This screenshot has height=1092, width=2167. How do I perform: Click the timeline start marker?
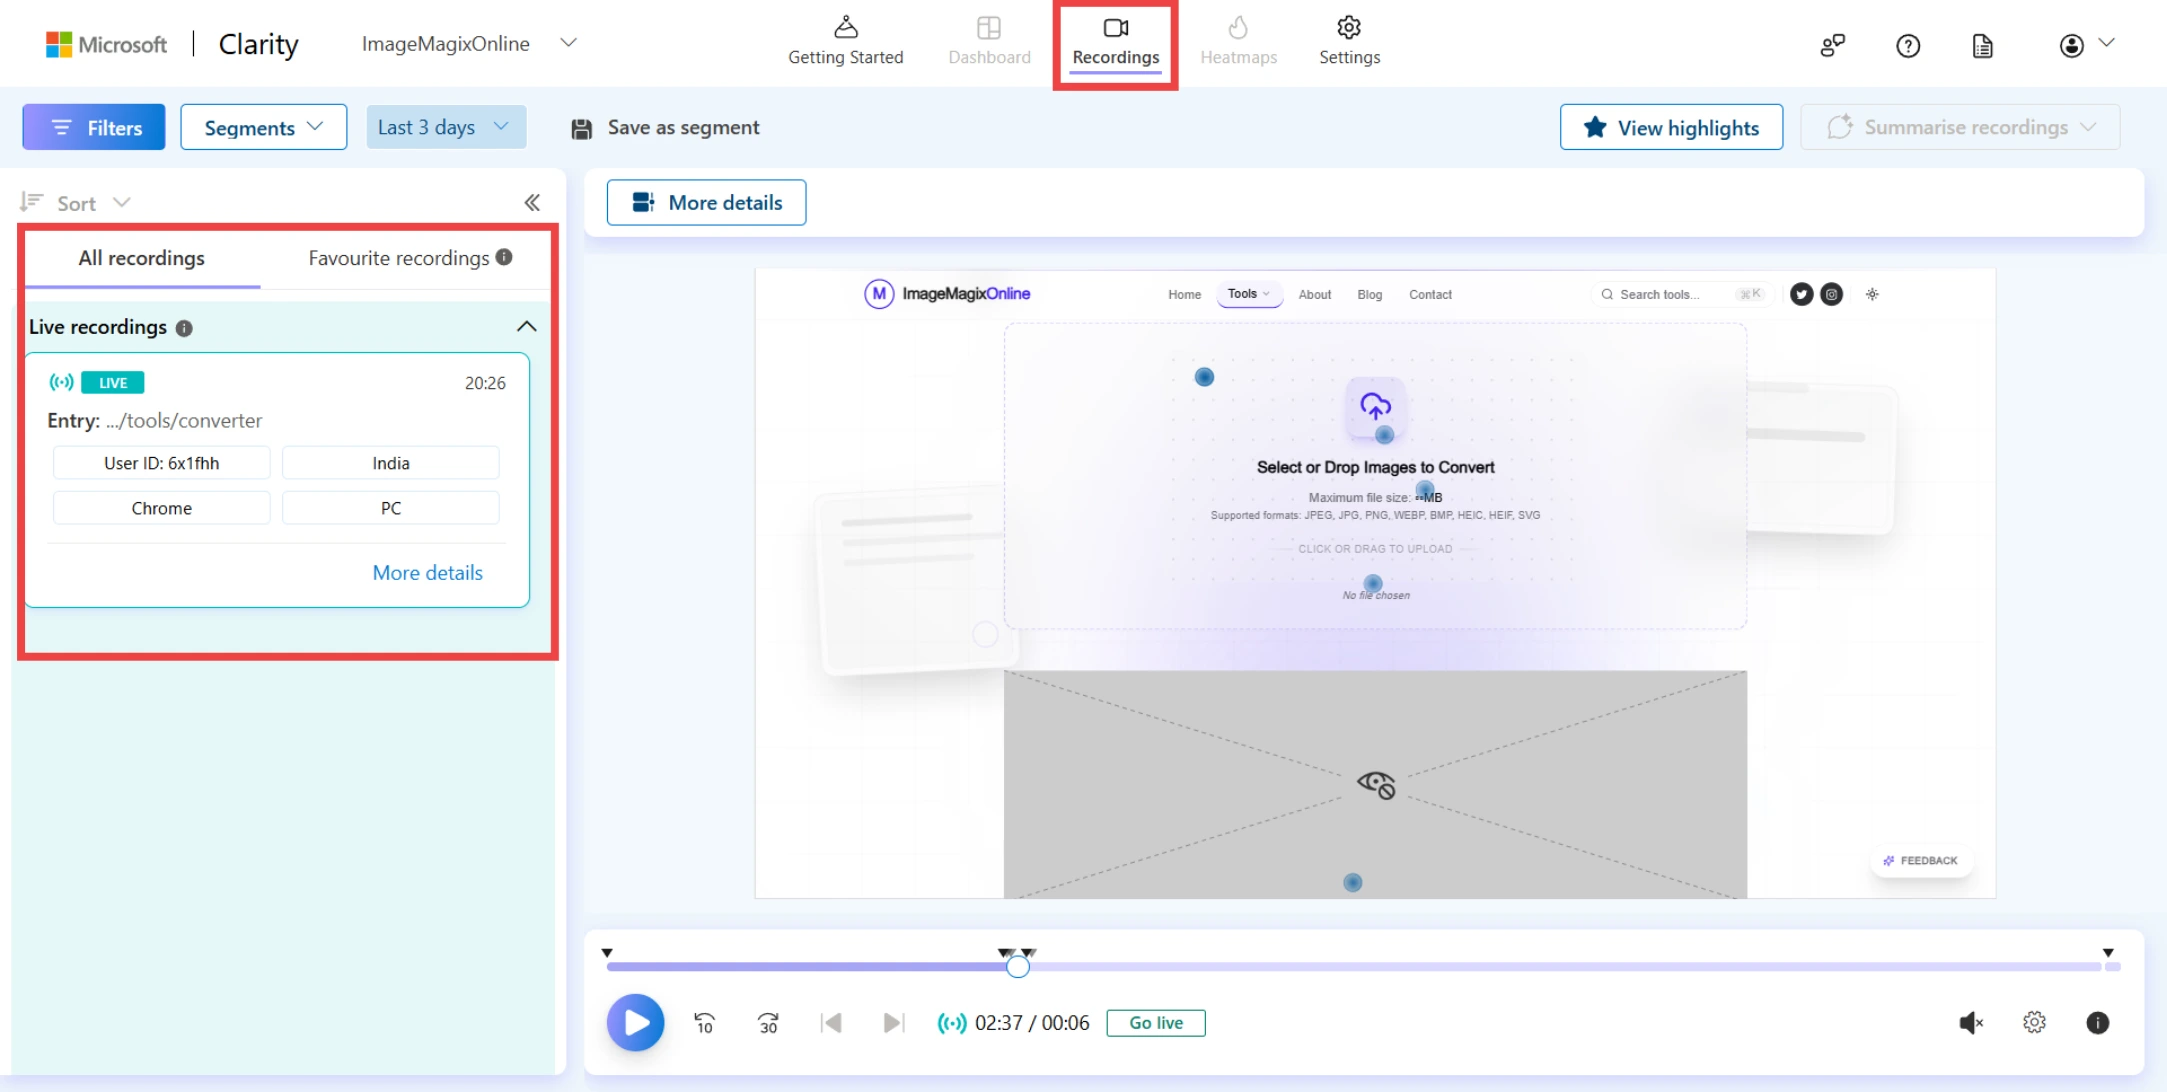point(607,953)
